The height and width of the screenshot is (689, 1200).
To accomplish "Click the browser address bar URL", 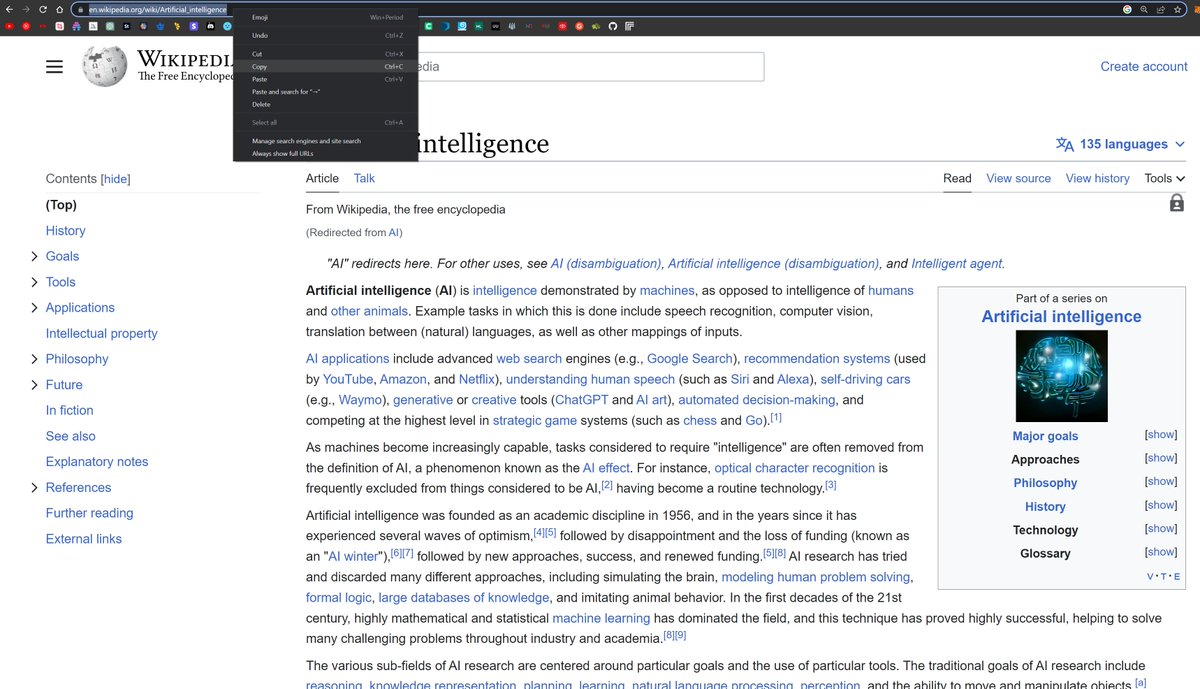I will (x=158, y=9).
